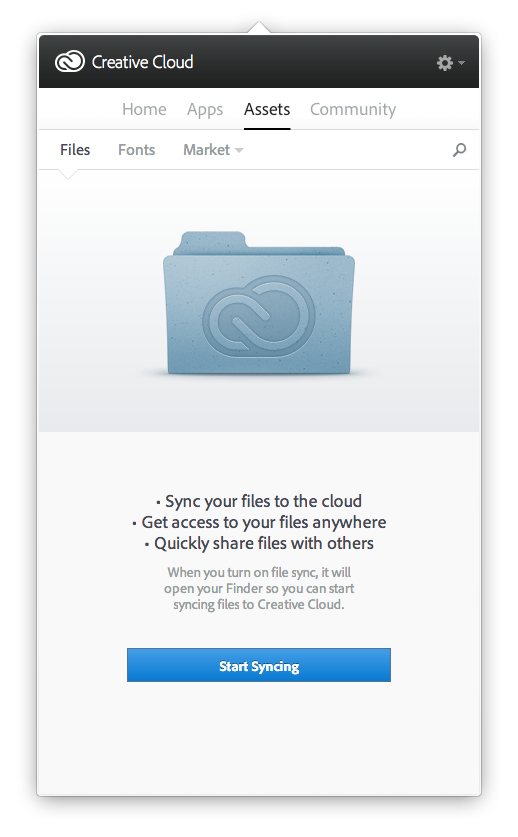Image resolution: width=518 pixels, height=837 pixels.
Task: Open the Apps tab
Action: click(x=205, y=109)
